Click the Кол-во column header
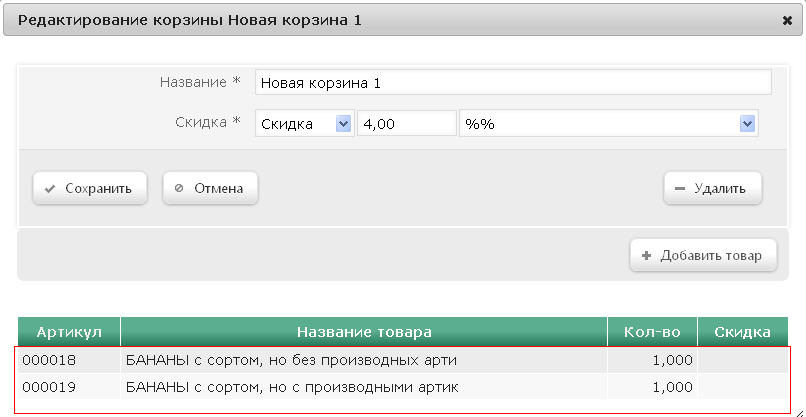 (x=652, y=332)
